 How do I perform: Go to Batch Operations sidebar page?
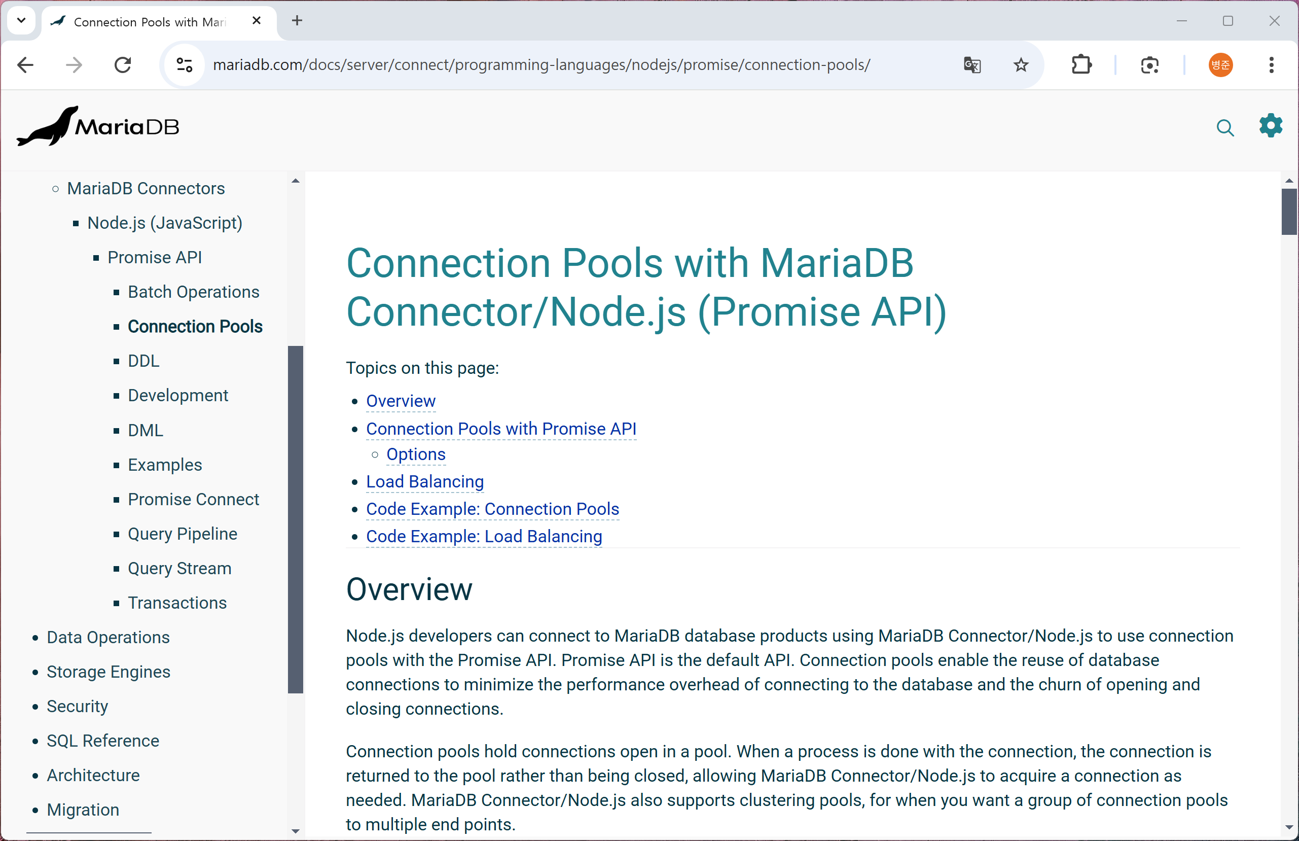click(x=193, y=292)
